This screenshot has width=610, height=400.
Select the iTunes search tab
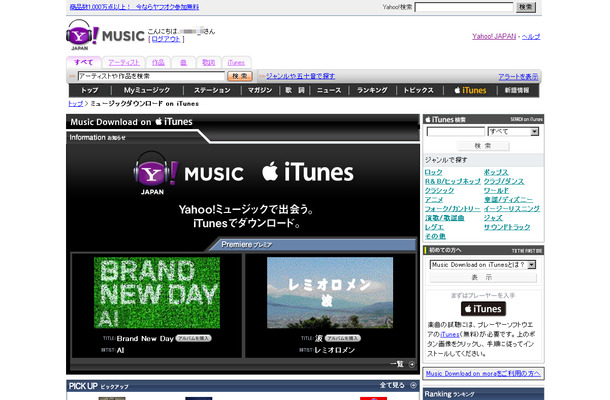(x=236, y=63)
